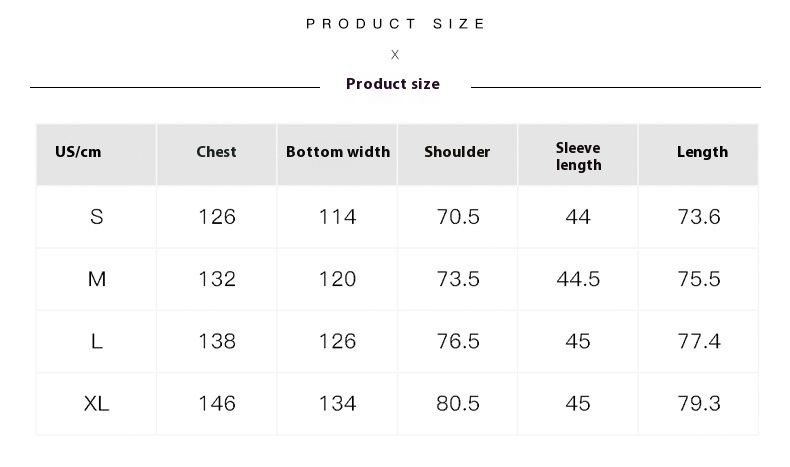Click the Sleeve length column header

coord(578,156)
